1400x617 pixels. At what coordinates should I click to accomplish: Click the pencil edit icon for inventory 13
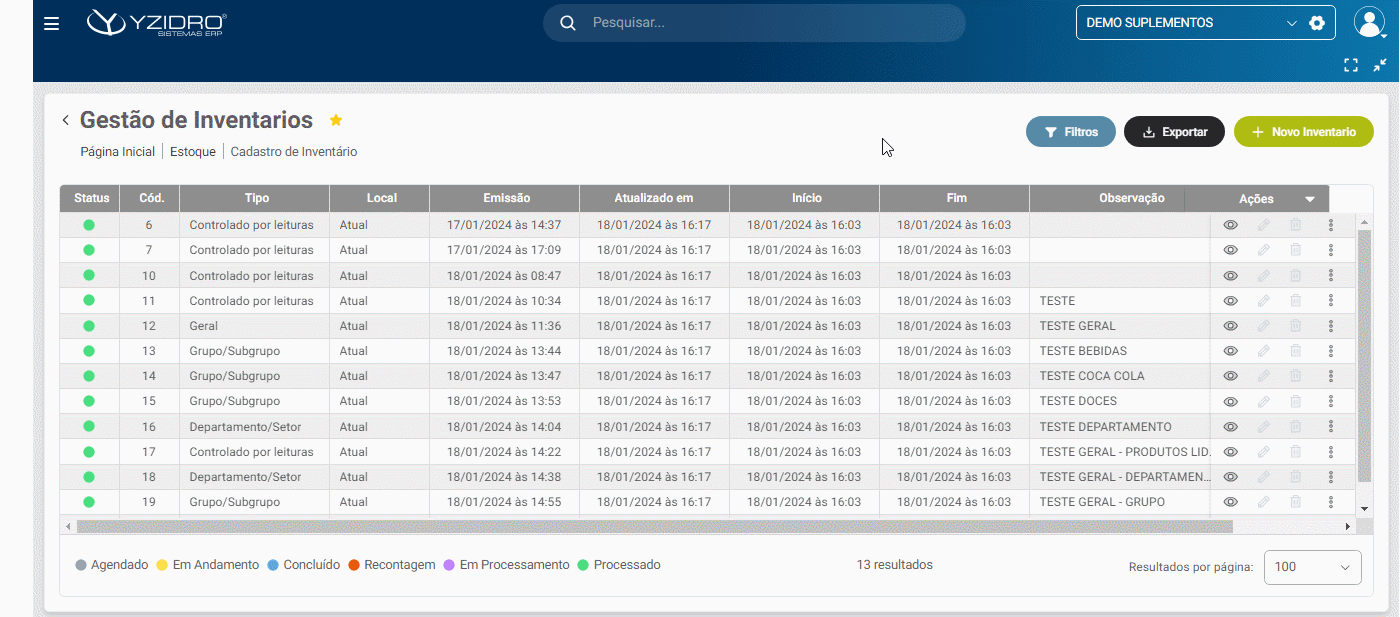pos(1264,351)
